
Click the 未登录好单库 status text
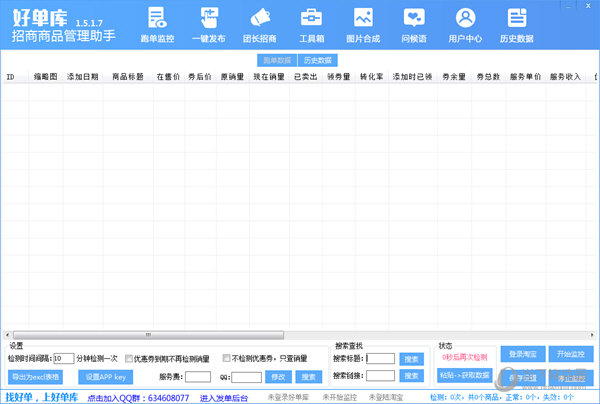pos(288,397)
